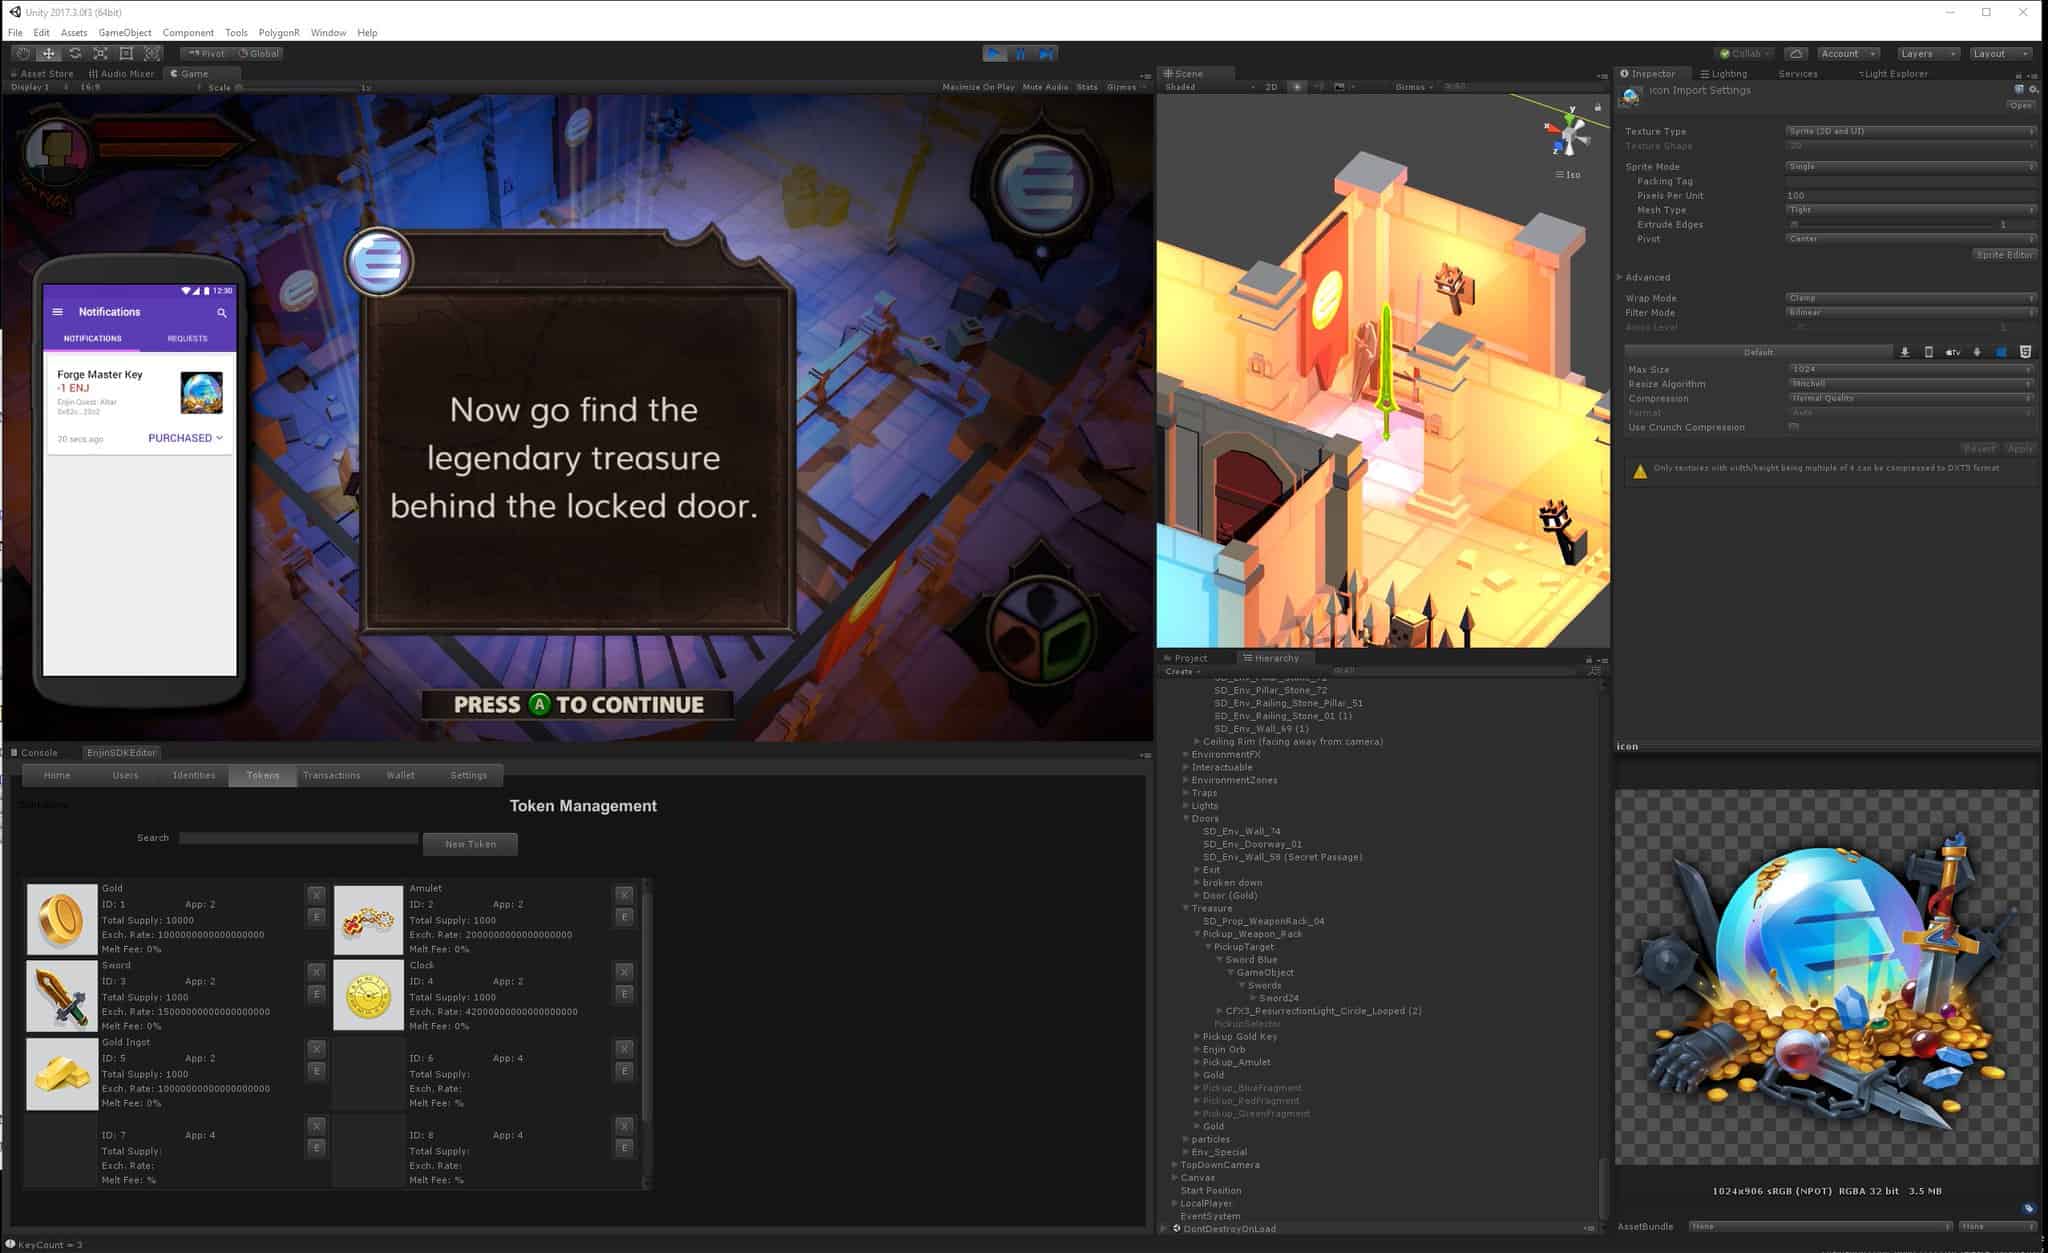Screen dimensions: 2048x1253
Task: Switch to the Lighting tab
Action: [1725, 74]
